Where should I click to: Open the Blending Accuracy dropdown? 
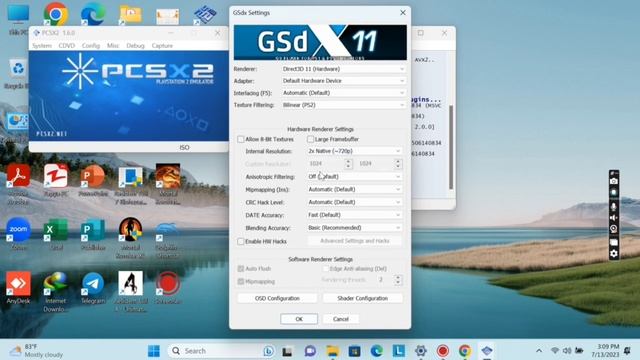click(354, 228)
